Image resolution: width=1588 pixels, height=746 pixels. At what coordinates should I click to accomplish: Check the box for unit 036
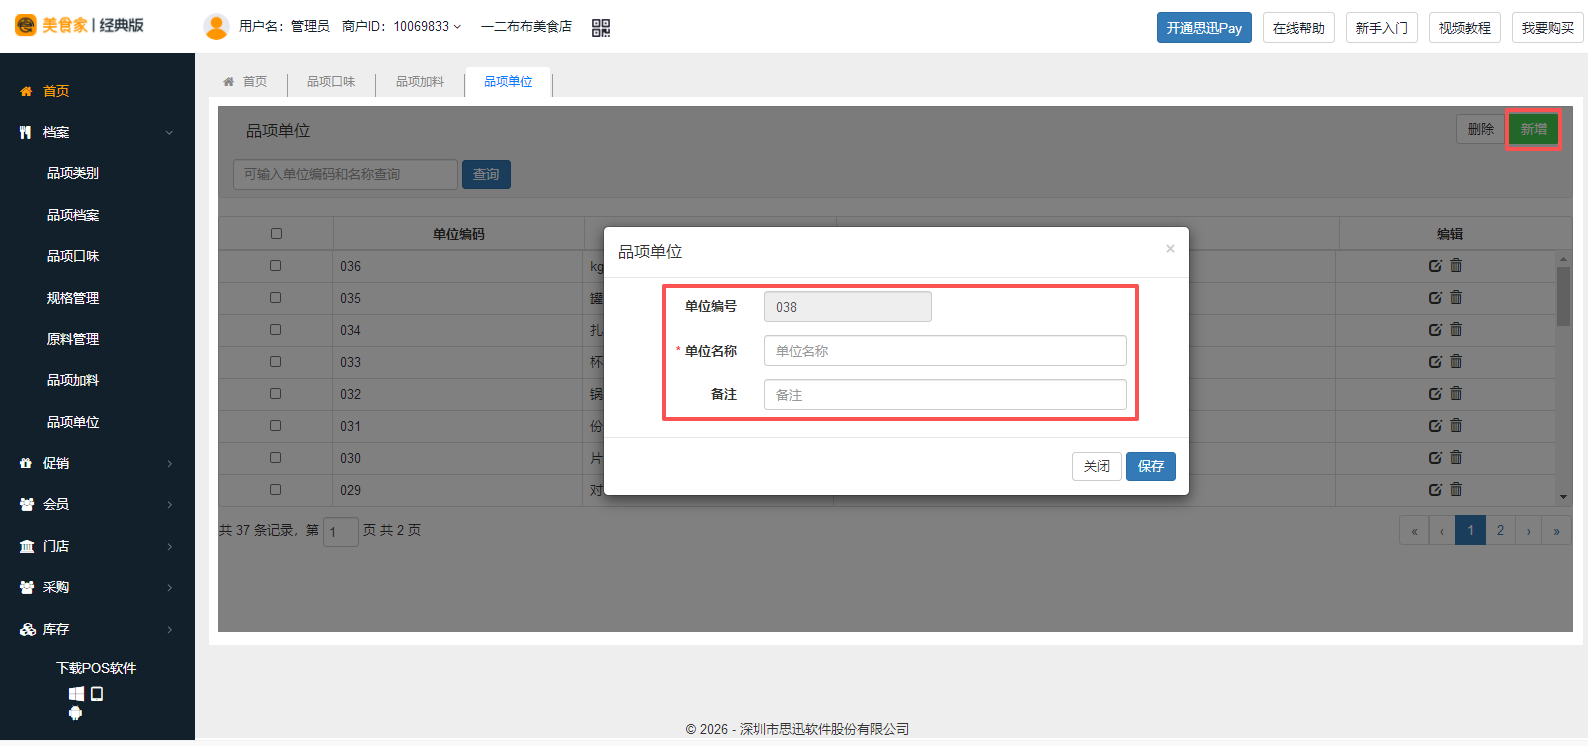276,266
